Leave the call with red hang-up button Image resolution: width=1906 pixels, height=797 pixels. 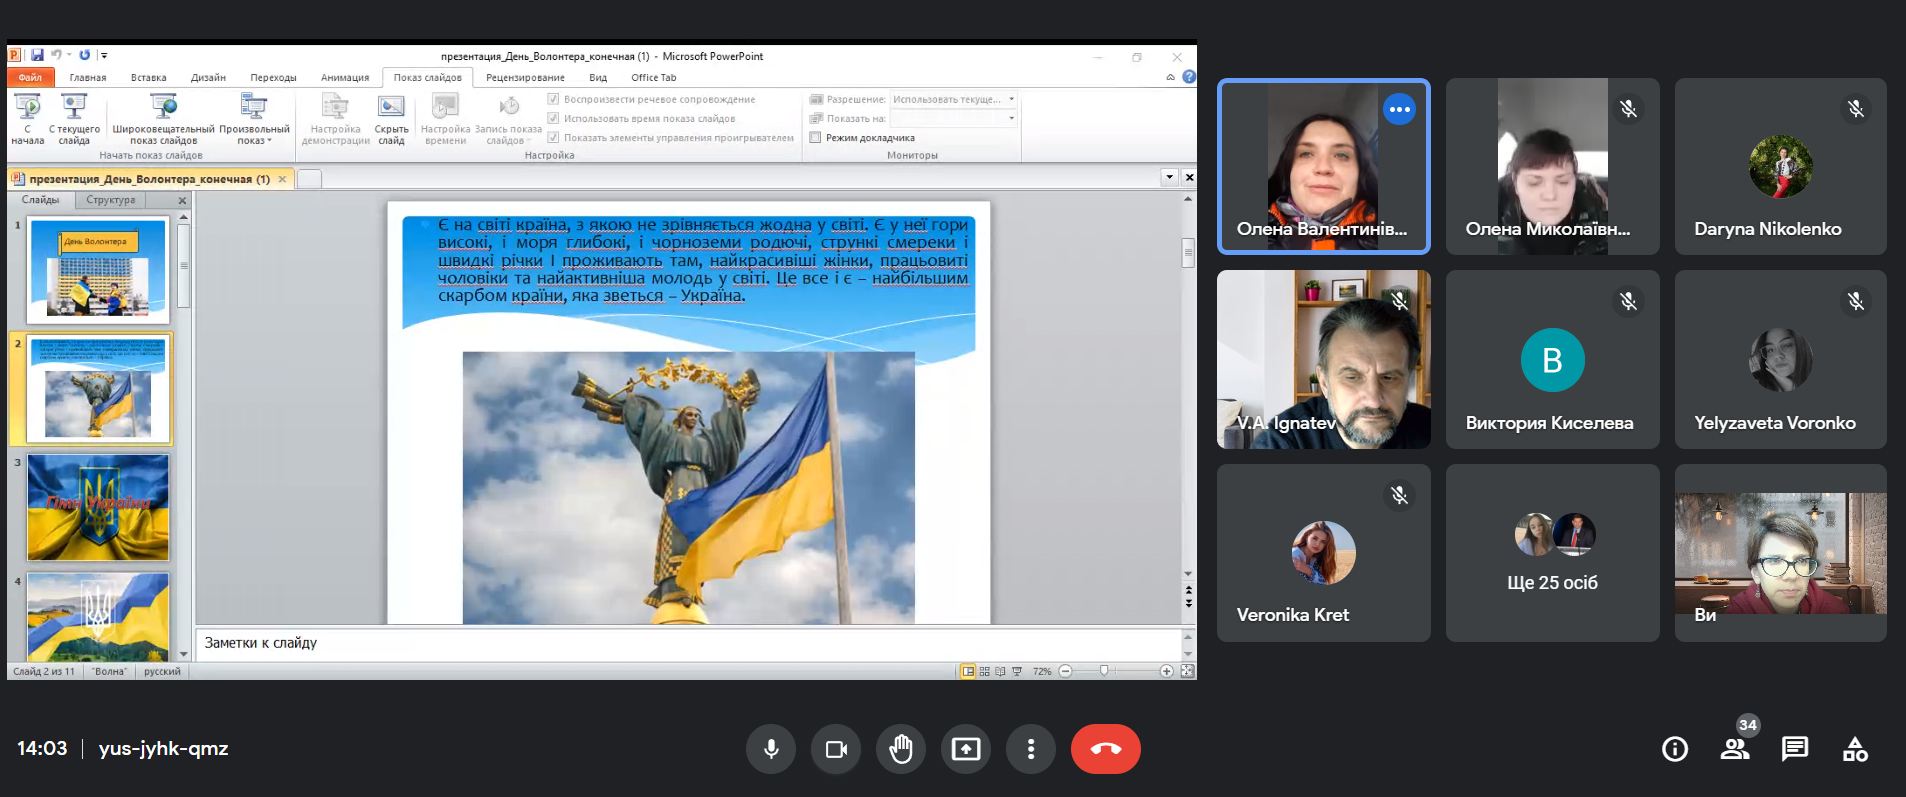1105,749
